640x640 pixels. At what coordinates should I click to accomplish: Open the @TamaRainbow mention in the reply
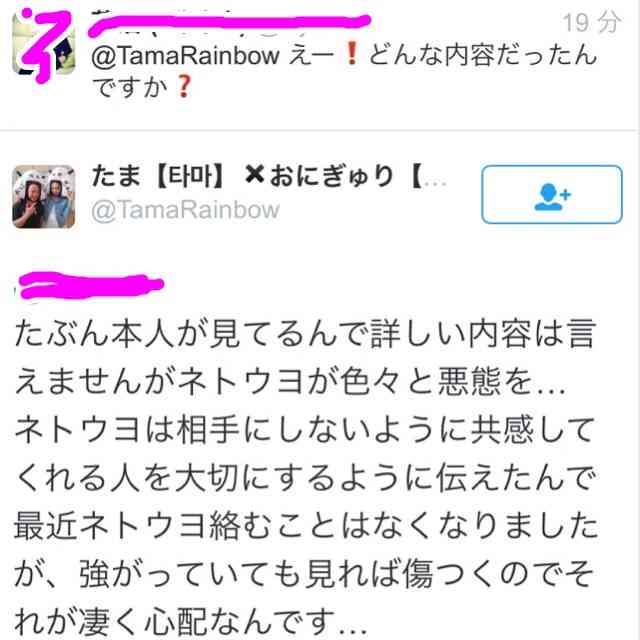[x=186, y=56]
